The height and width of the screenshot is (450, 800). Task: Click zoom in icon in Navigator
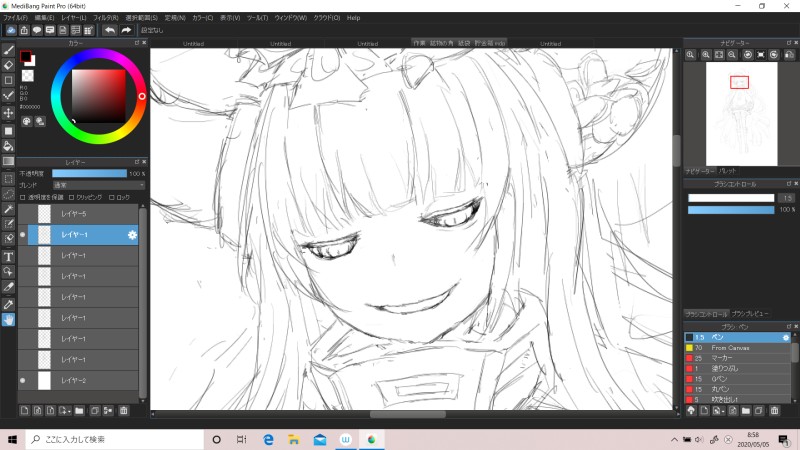pyautogui.click(x=706, y=55)
